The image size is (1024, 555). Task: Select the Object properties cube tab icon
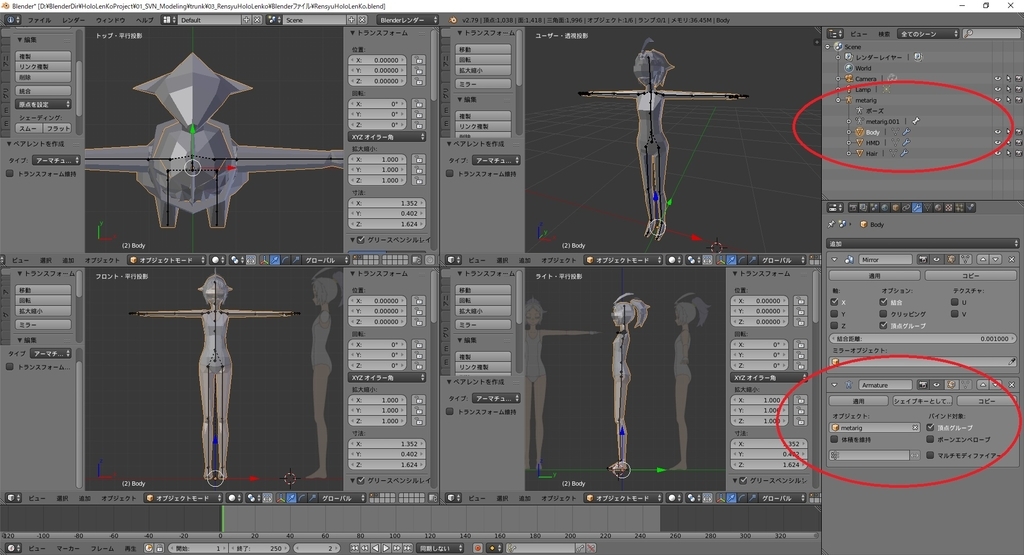[896, 208]
